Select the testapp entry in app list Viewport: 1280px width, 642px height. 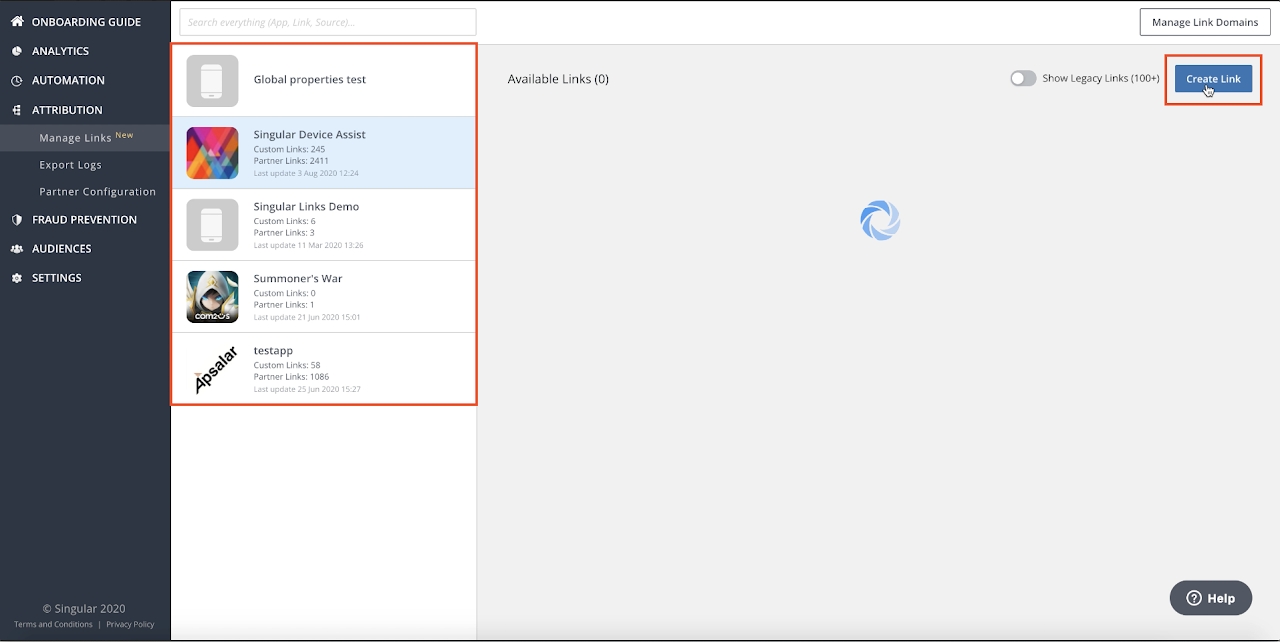point(323,369)
